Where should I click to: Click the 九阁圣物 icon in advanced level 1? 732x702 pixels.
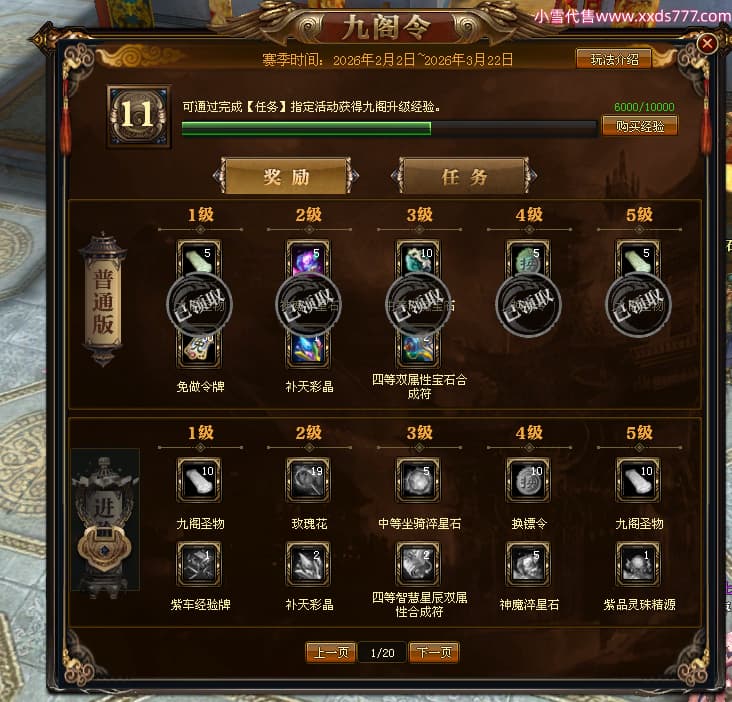[x=199, y=479]
